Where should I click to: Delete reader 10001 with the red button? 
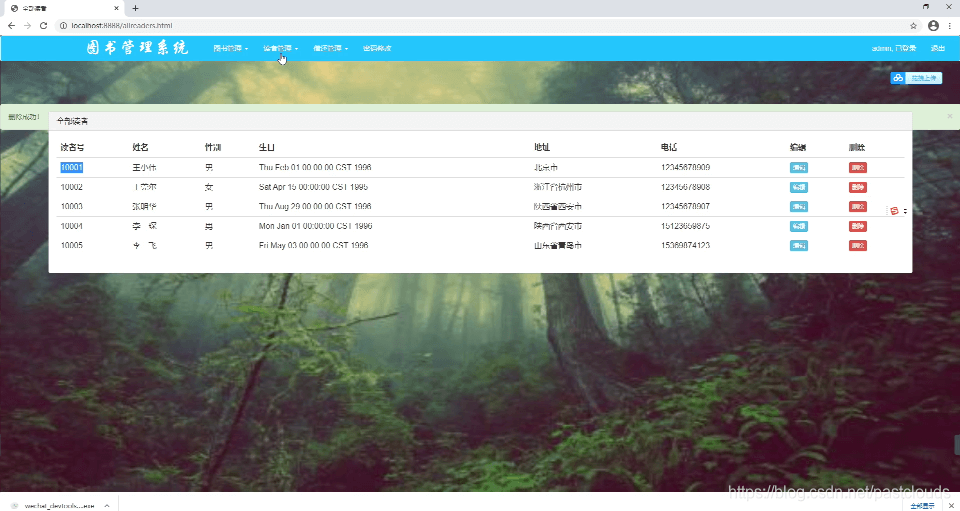pos(858,168)
